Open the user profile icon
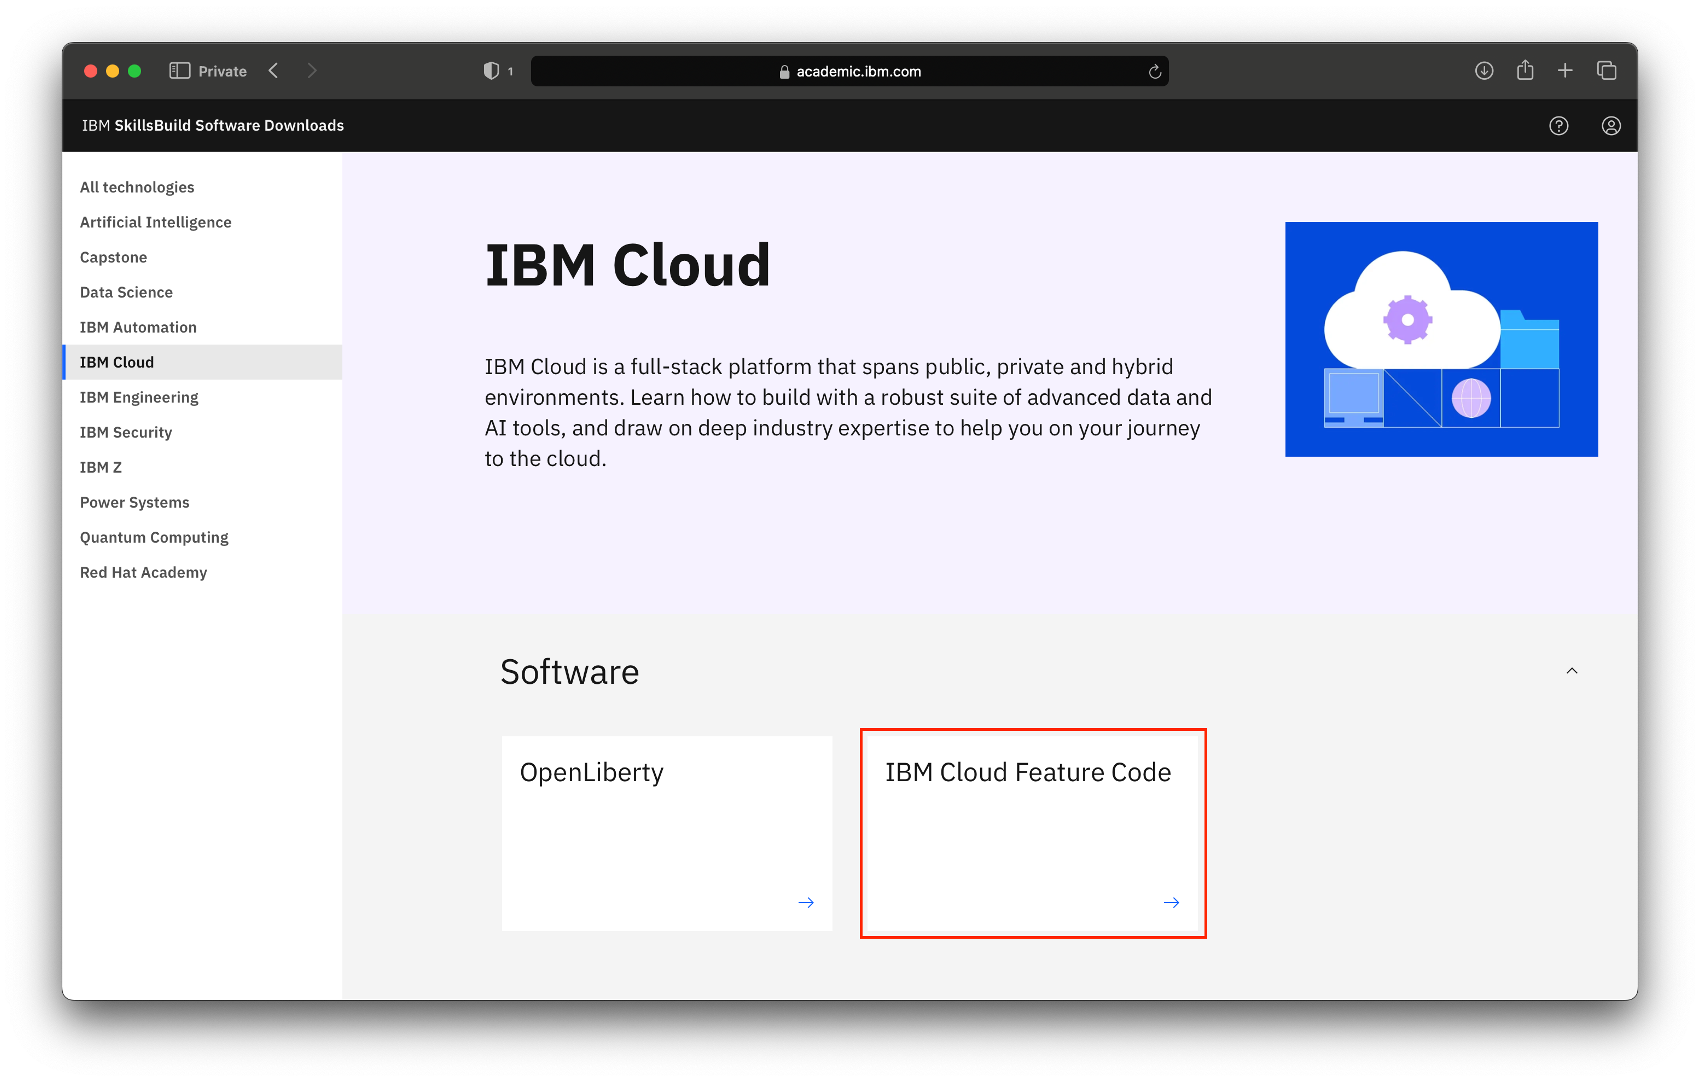 click(1611, 126)
